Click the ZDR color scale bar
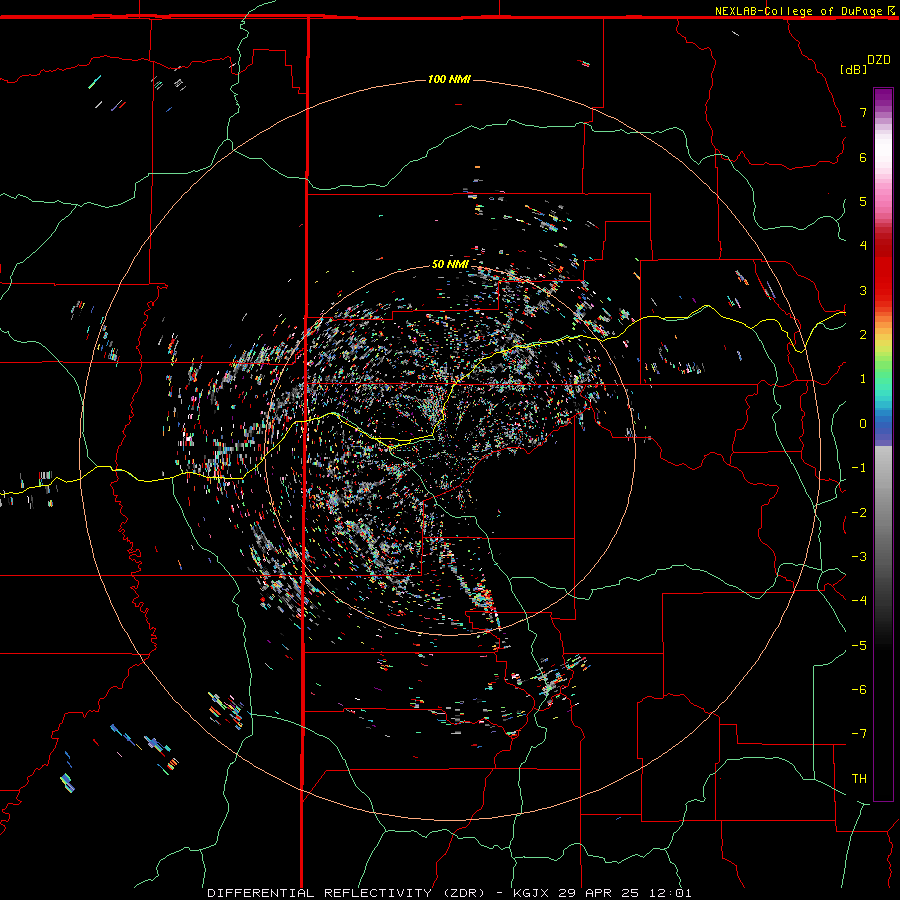Screen dimensions: 900x900 [x=883, y=444]
